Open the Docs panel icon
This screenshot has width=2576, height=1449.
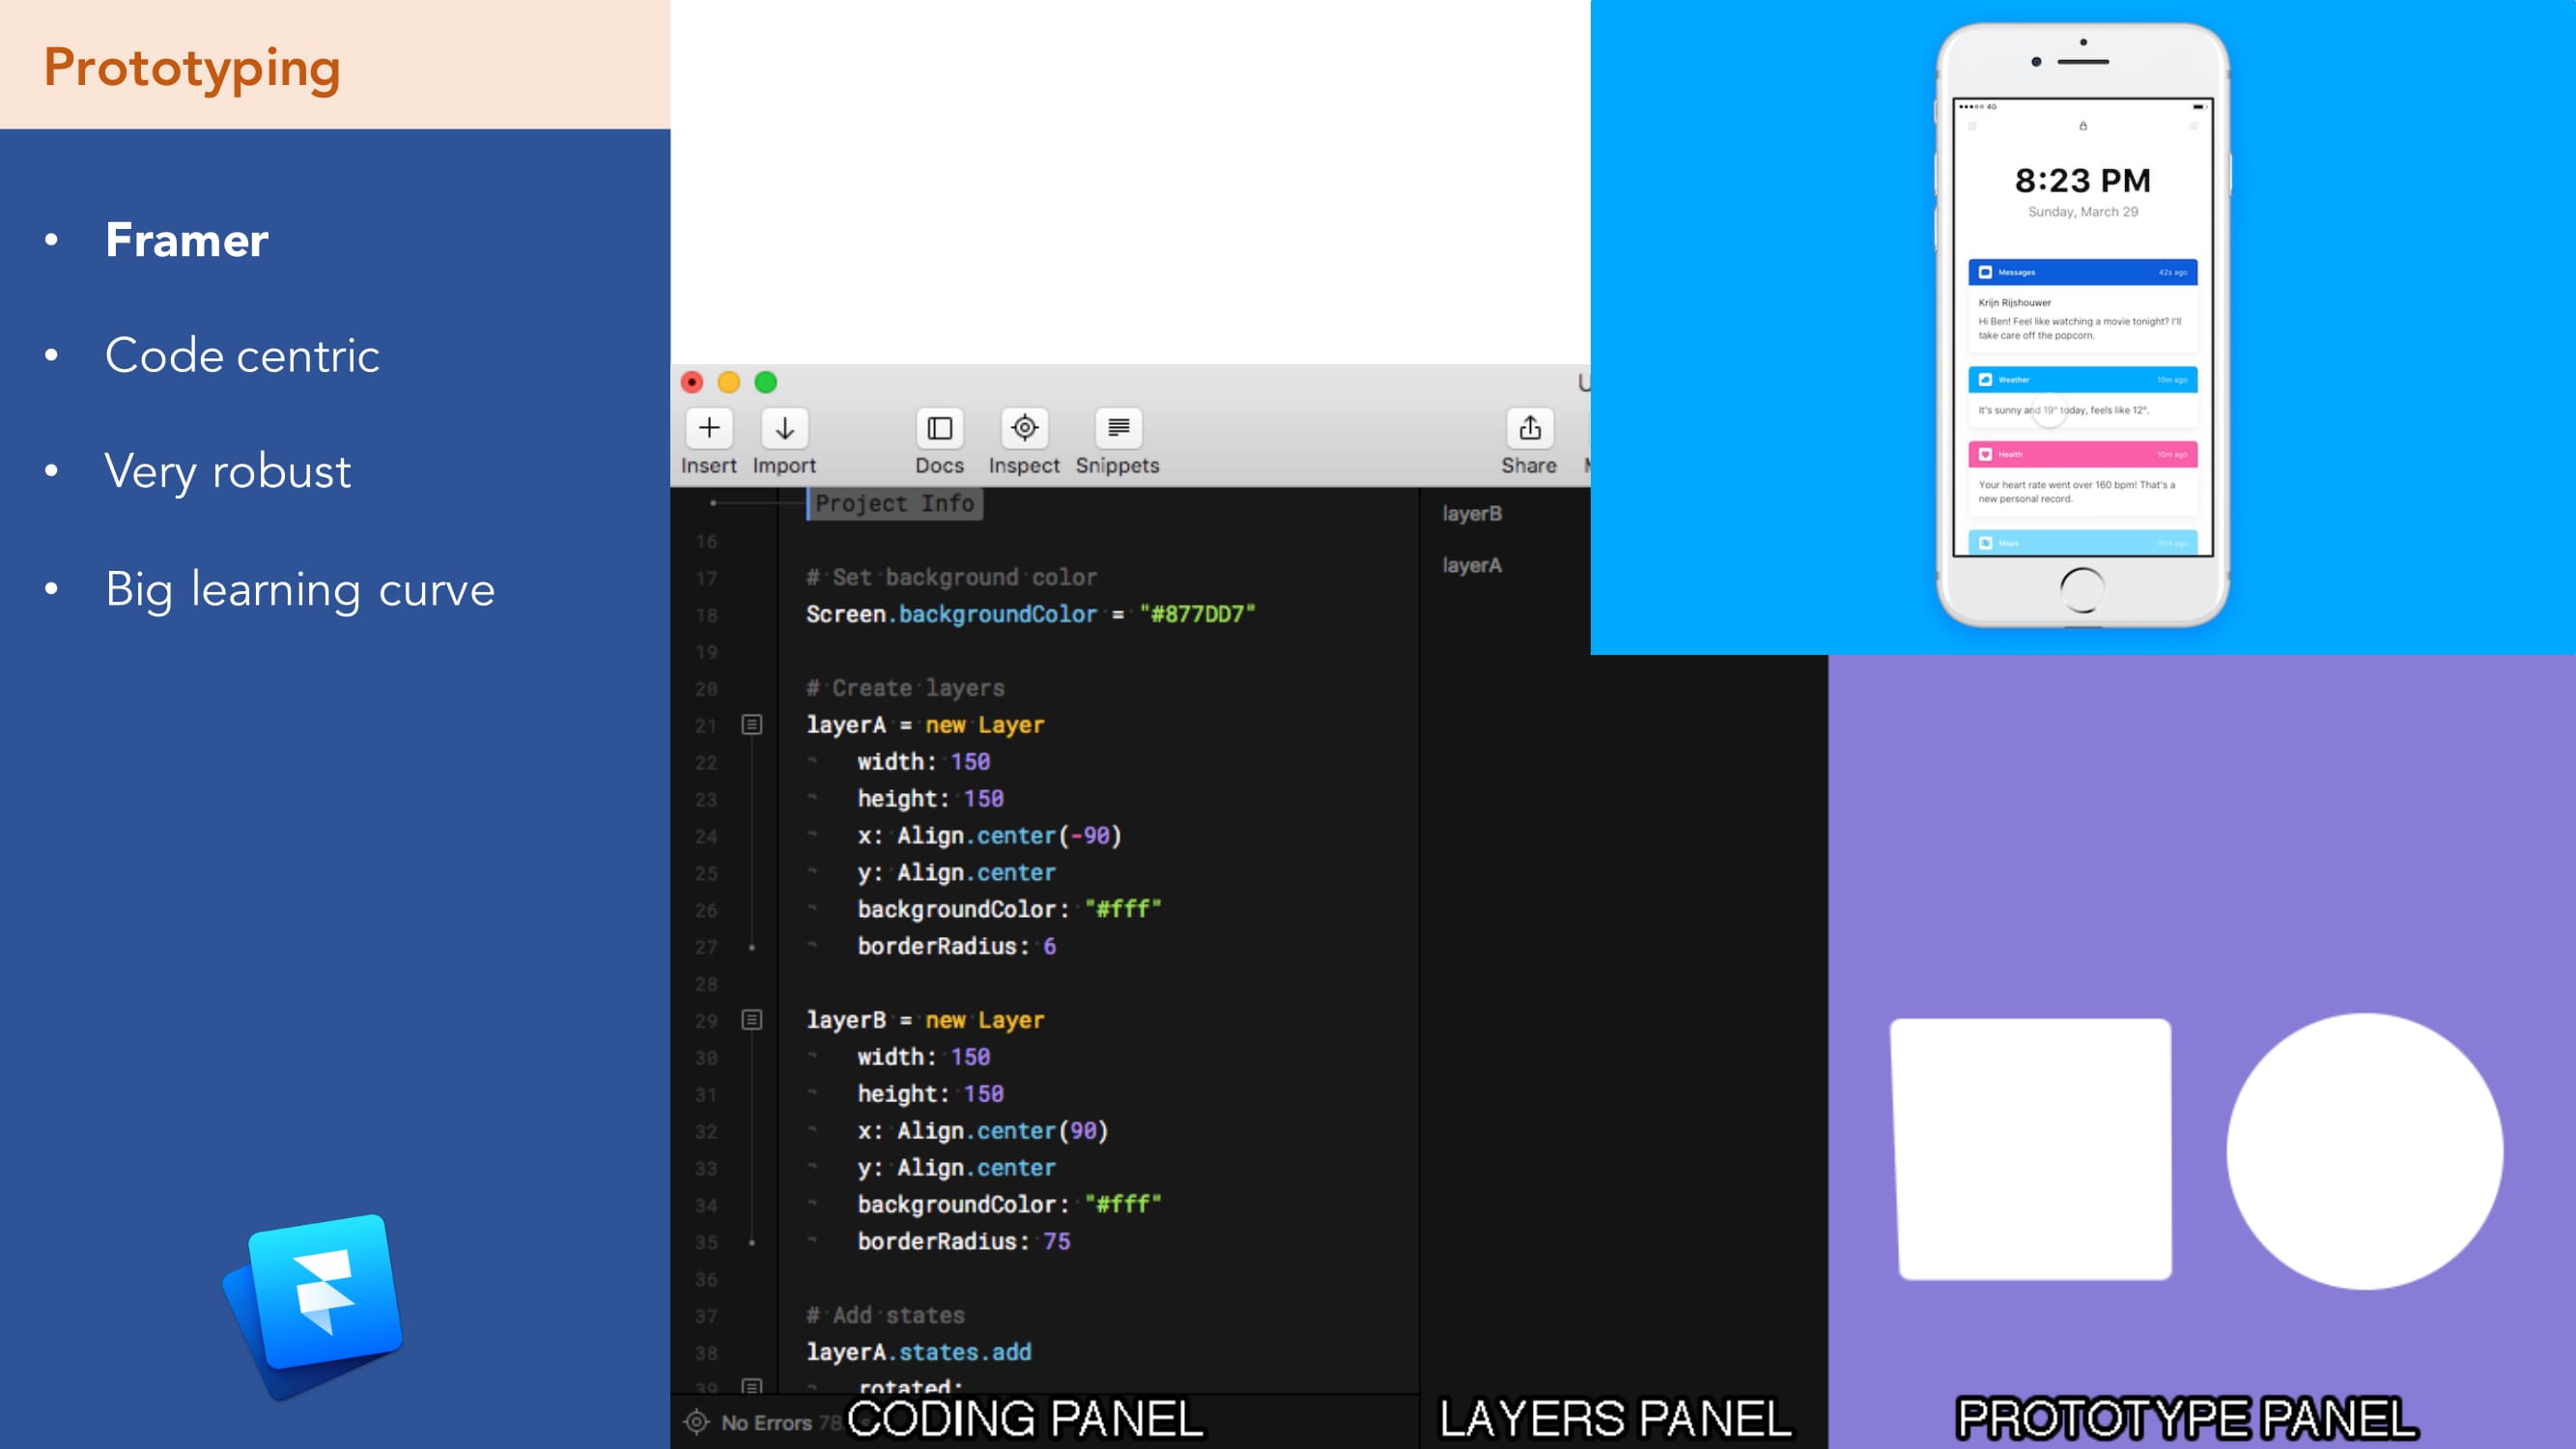[x=939, y=428]
